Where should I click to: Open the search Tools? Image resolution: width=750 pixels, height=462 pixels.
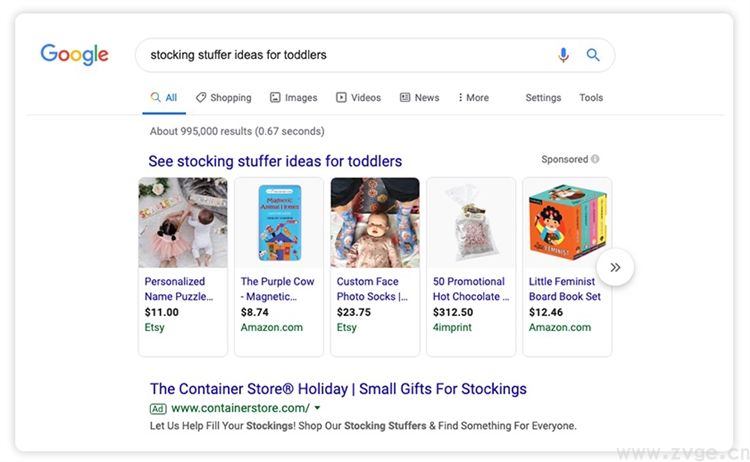click(x=591, y=98)
